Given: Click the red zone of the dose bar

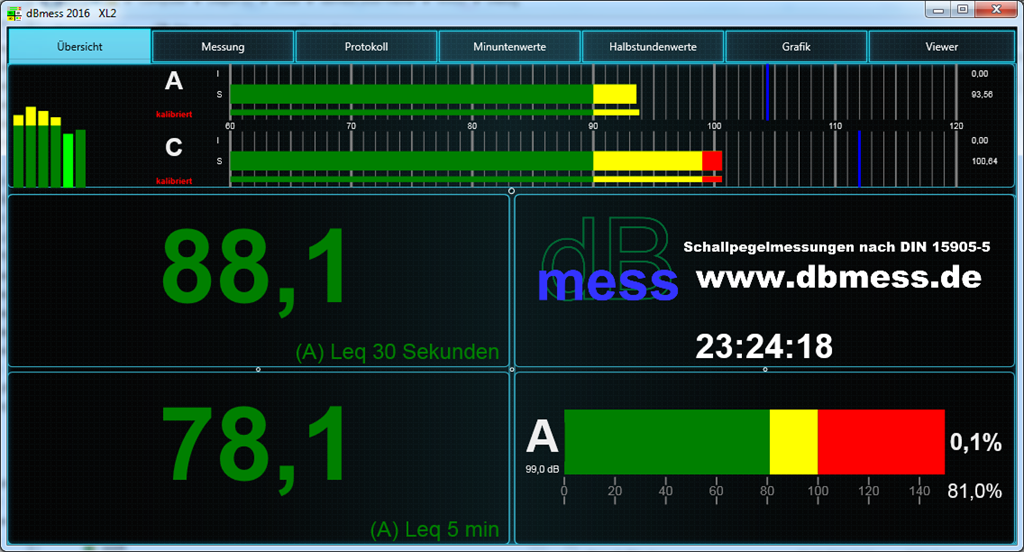Looking at the screenshot, I should [x=880, y=442].
